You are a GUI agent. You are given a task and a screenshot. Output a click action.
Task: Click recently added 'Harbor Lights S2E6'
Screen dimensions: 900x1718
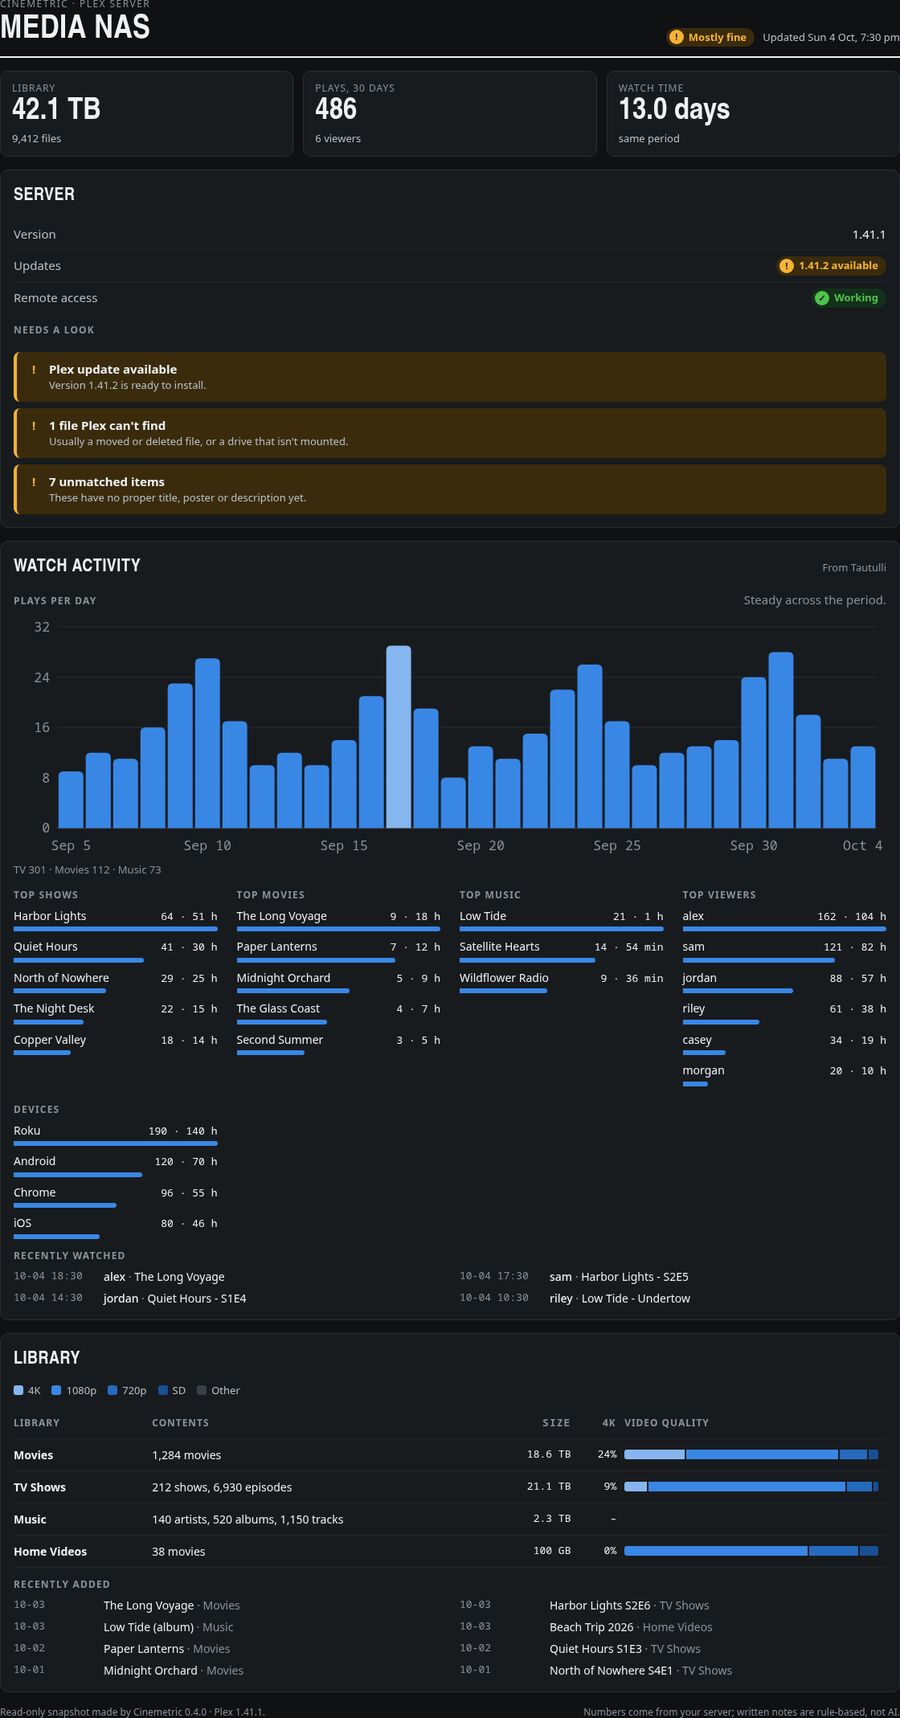pyautogui.click(x=600, y=1605)
